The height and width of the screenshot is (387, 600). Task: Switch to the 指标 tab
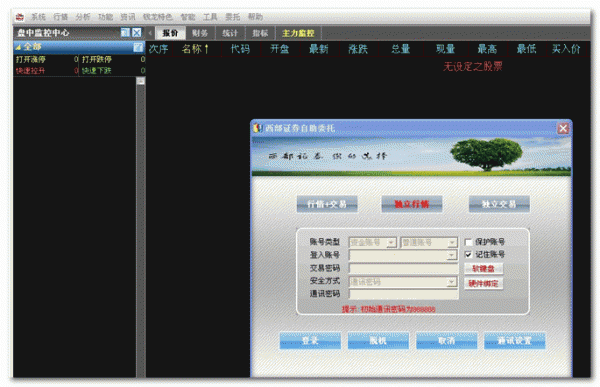coord(260,33)
